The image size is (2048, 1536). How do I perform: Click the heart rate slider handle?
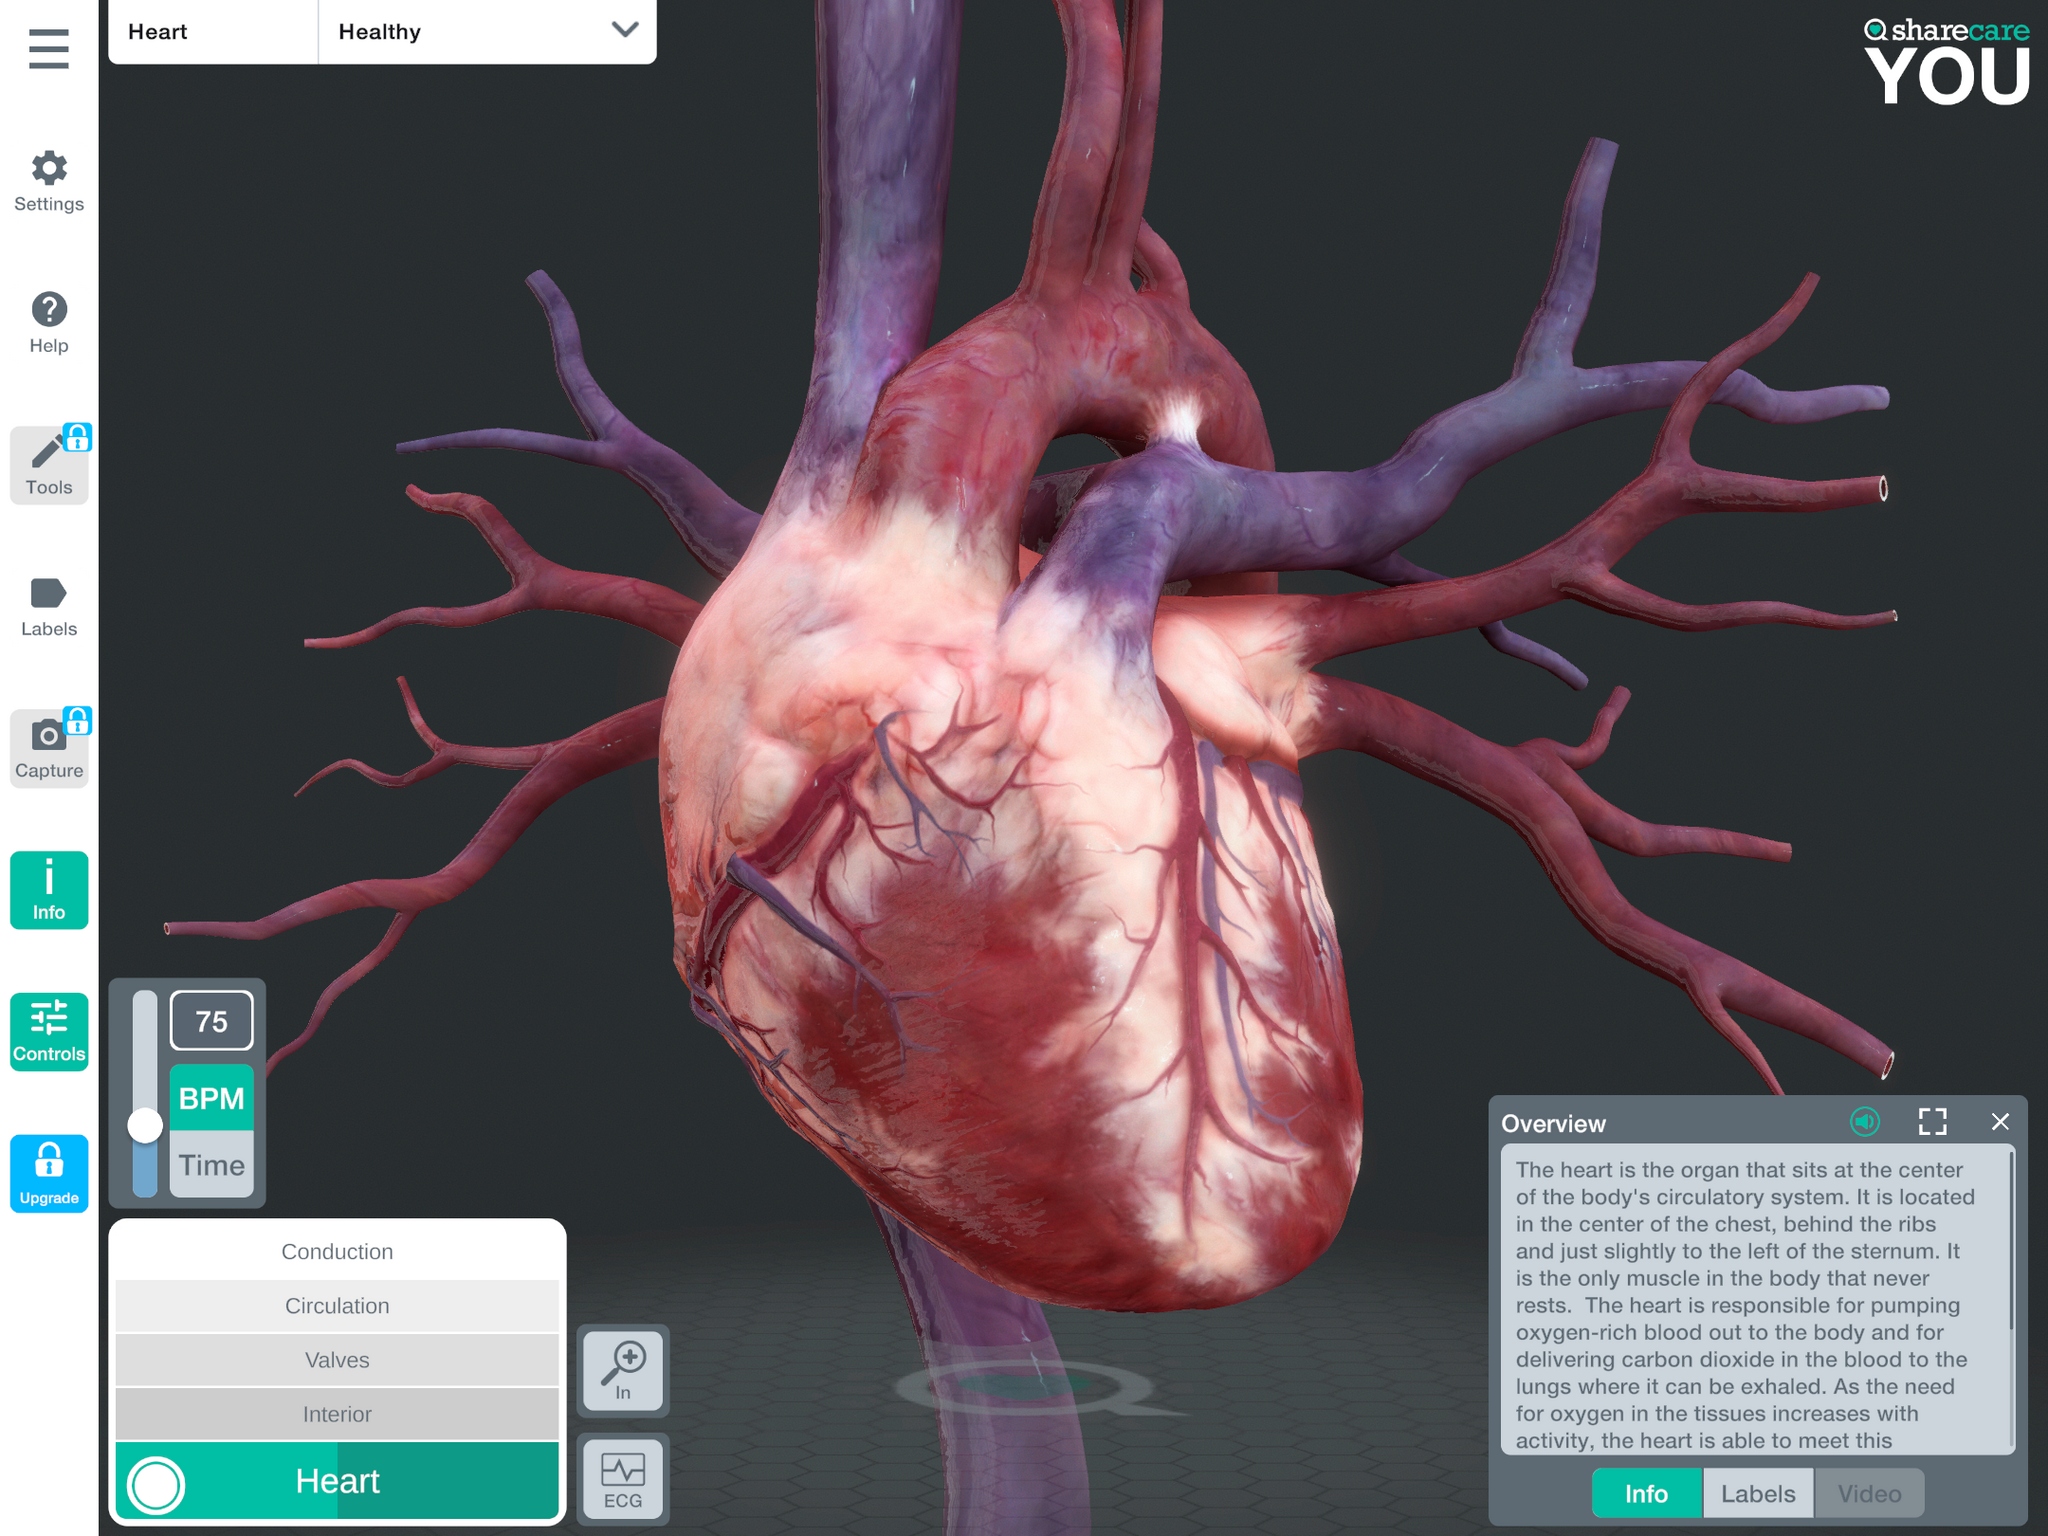click(145, 1125)
